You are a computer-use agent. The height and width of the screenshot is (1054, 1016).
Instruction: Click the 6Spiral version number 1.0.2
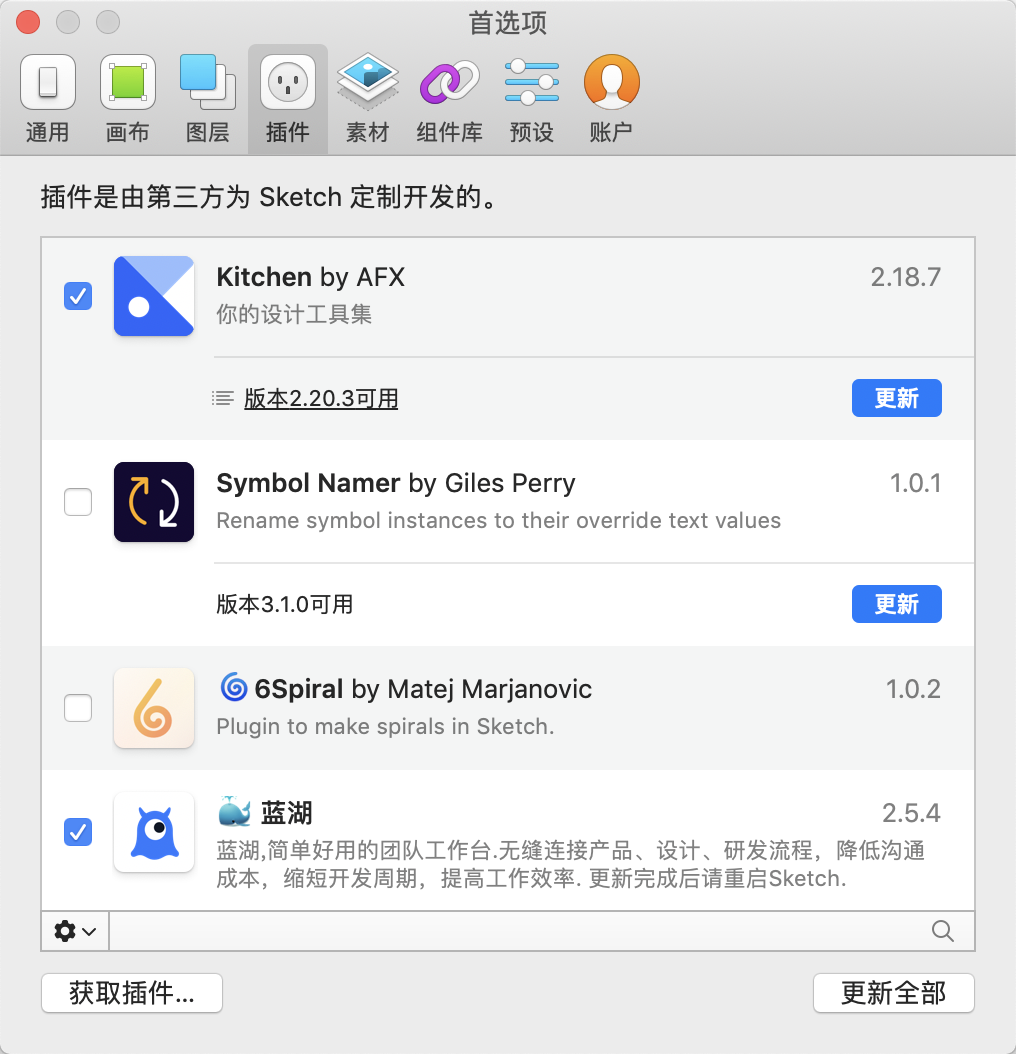point(913,689)
